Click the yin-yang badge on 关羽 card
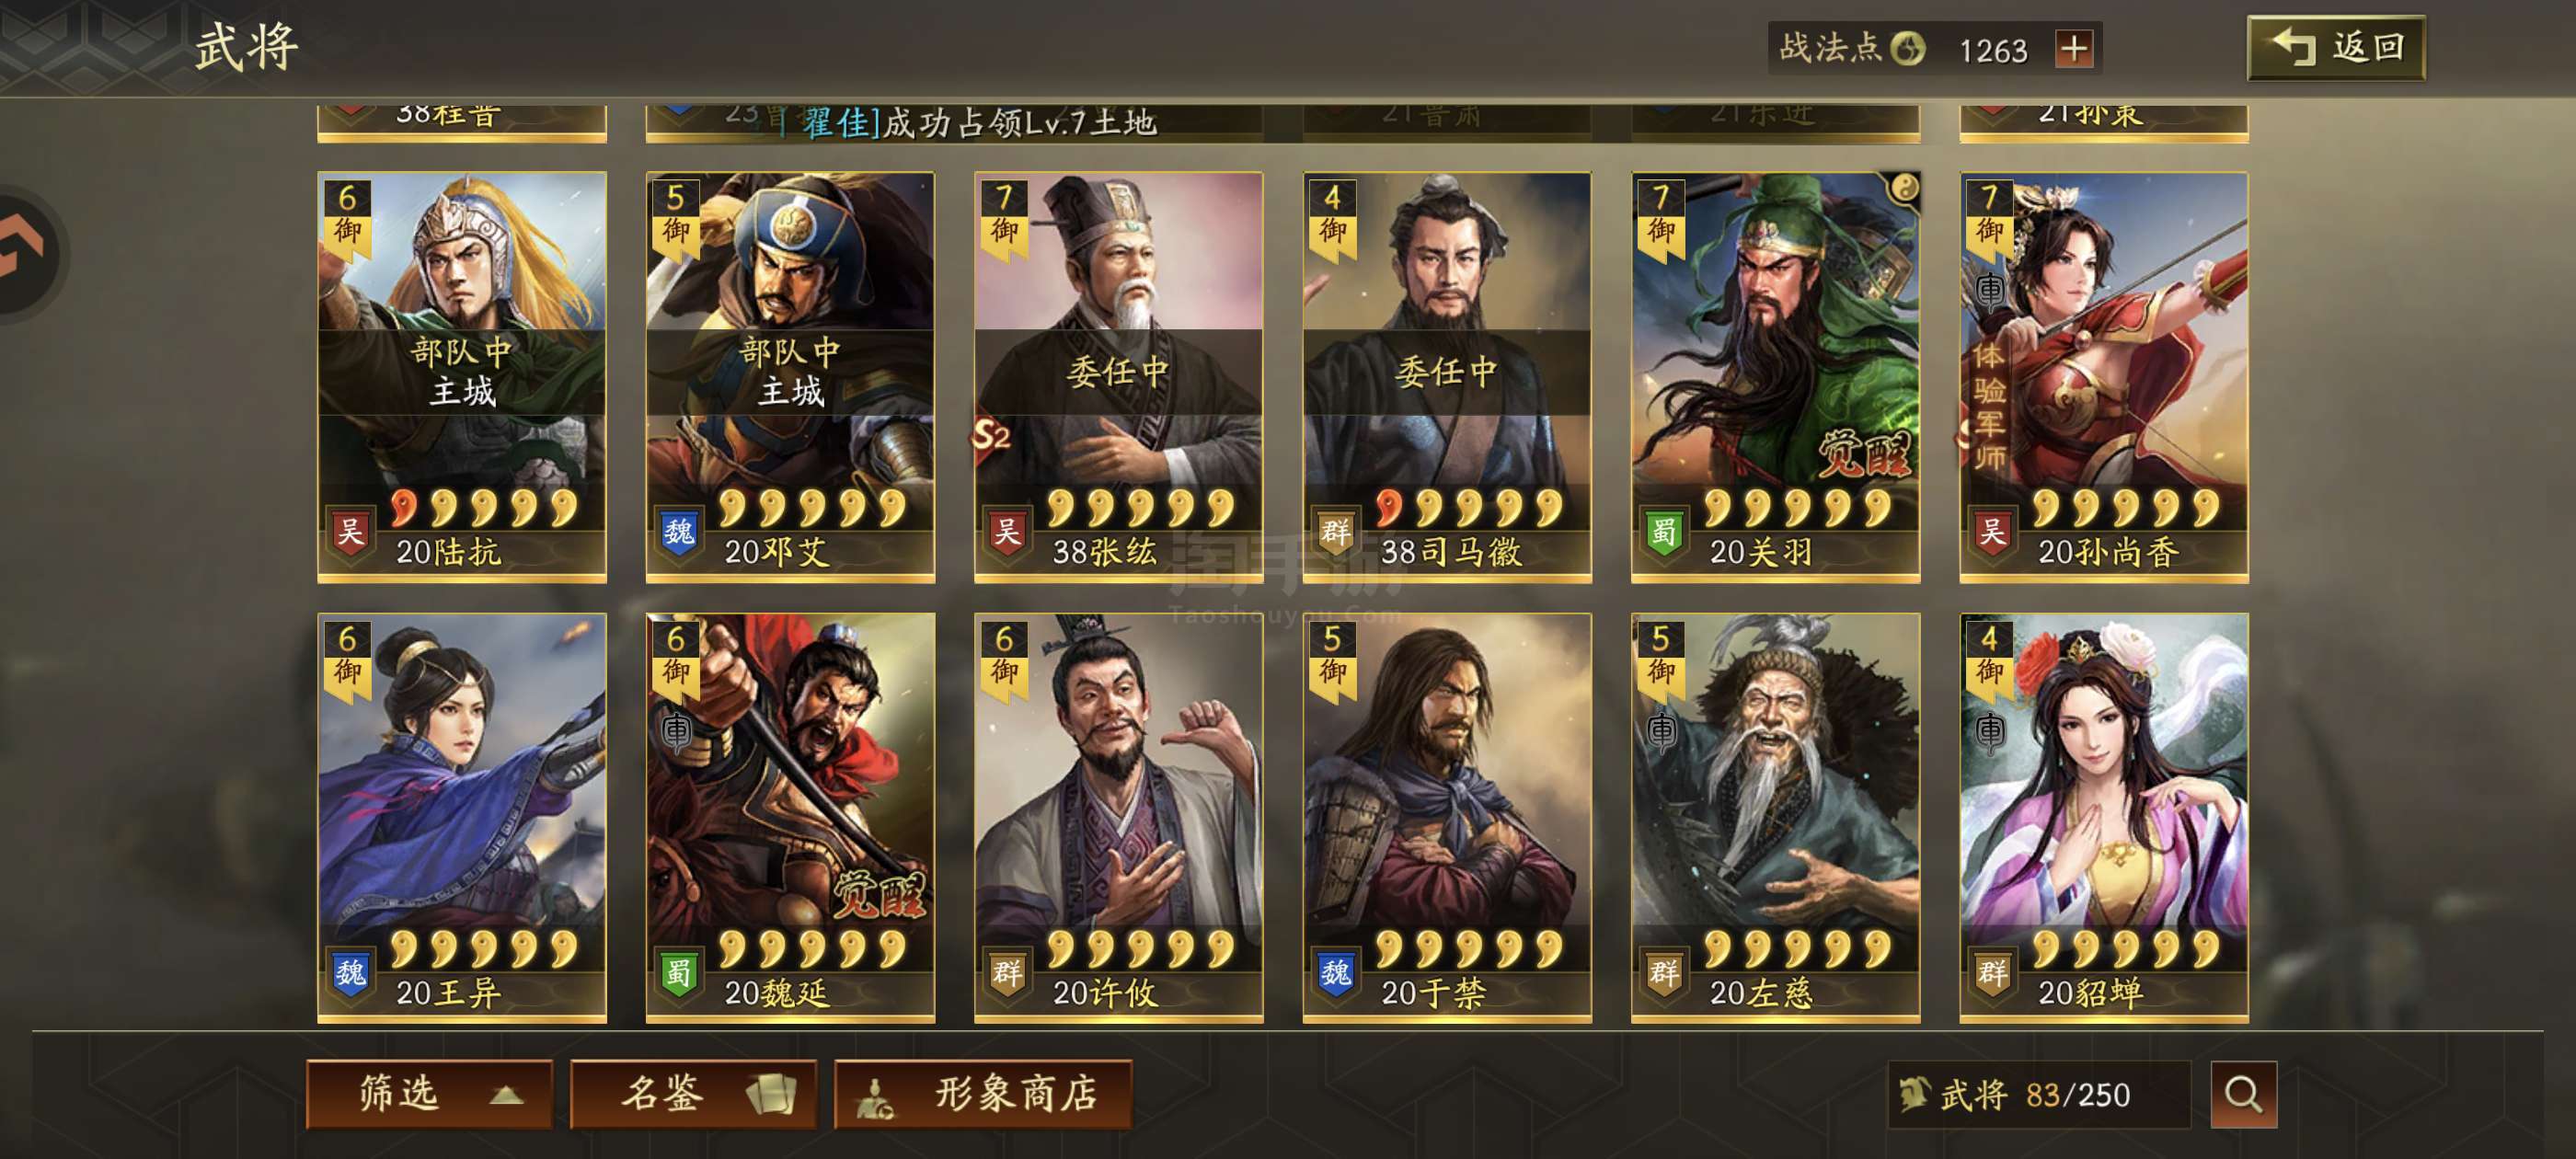 pos(1904,188)
